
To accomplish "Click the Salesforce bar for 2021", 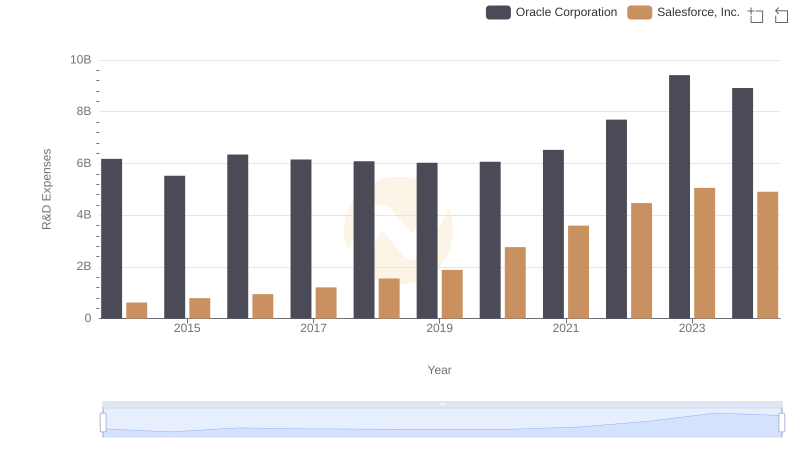I will point(579,272).
